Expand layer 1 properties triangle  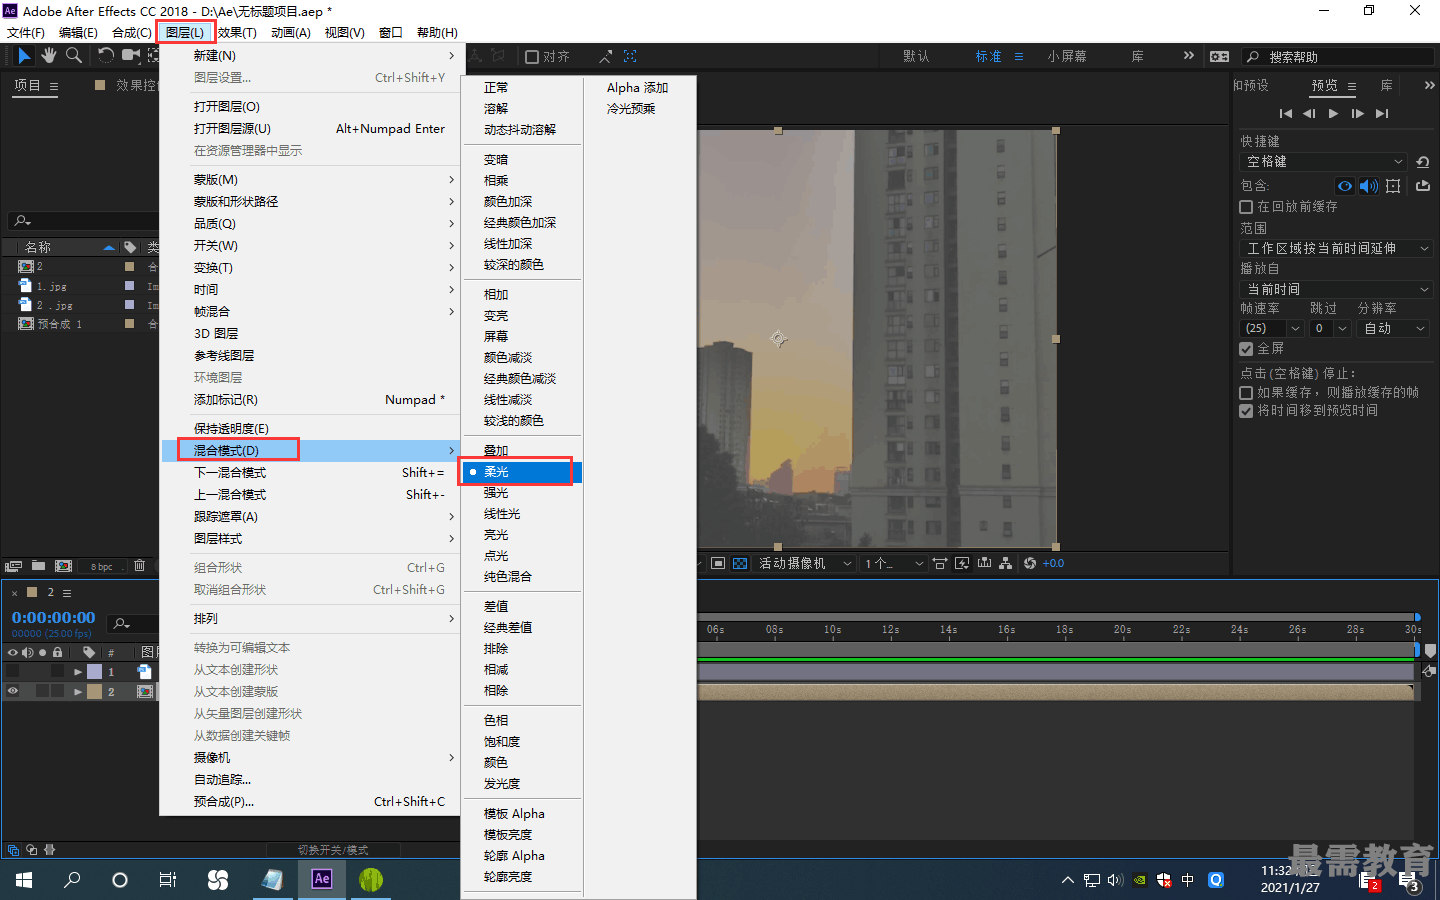[77, 672]
